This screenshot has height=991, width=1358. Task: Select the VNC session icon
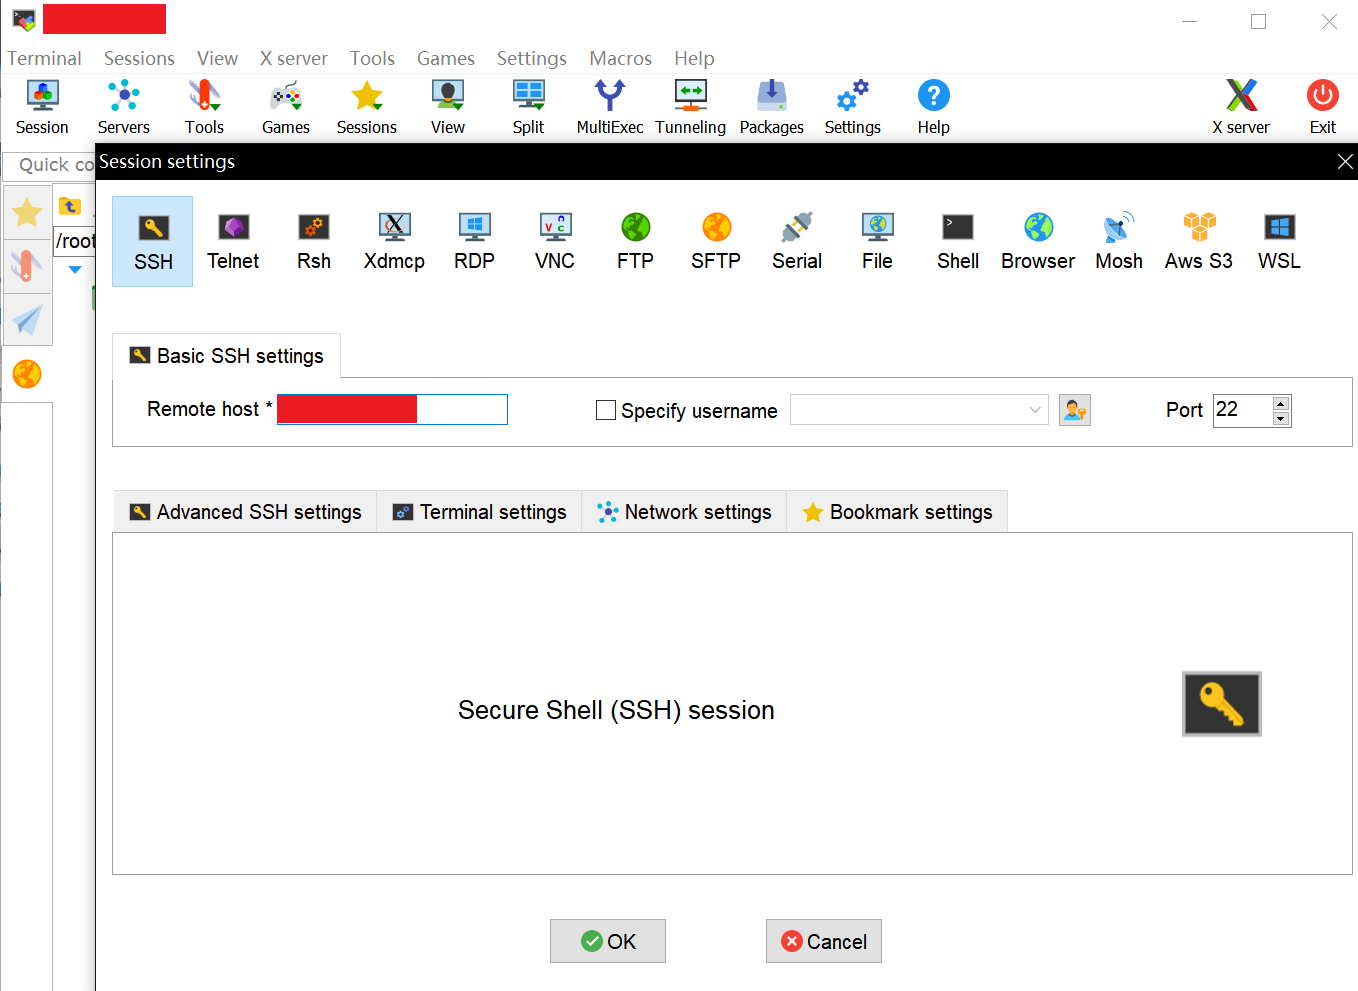pos(554,242)
